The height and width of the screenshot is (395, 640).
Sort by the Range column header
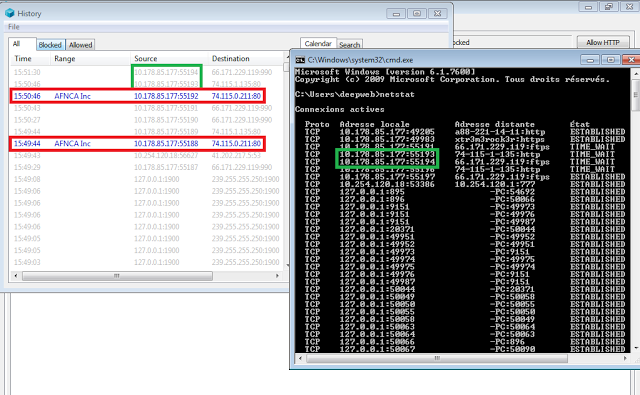64,58
